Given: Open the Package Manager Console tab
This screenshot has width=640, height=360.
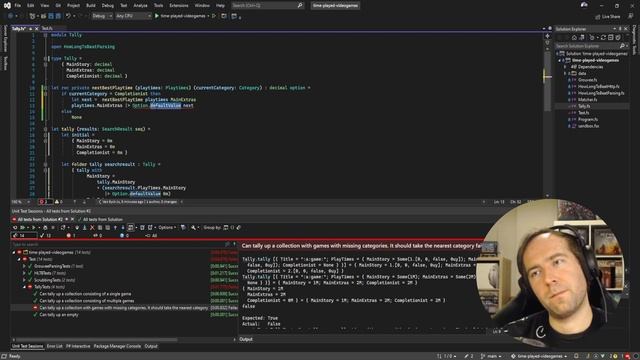Looking at the screenshot, I should [x=117, y=346].
